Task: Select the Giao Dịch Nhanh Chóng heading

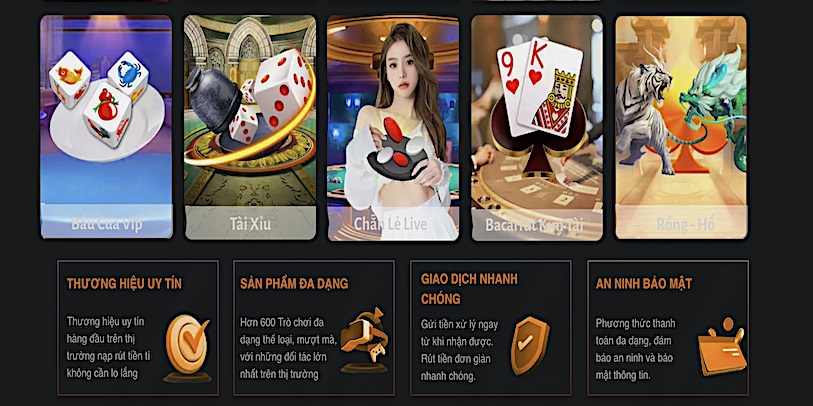Action: [x=469, y=289]
